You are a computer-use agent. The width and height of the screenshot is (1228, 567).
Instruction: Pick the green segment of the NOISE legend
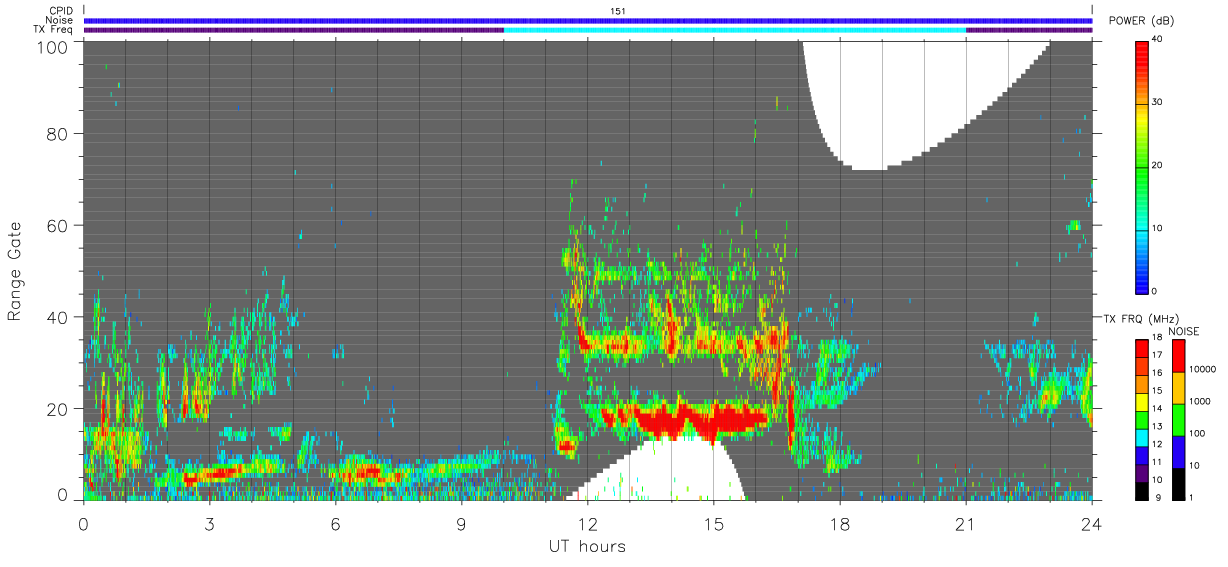point(1178,420)
